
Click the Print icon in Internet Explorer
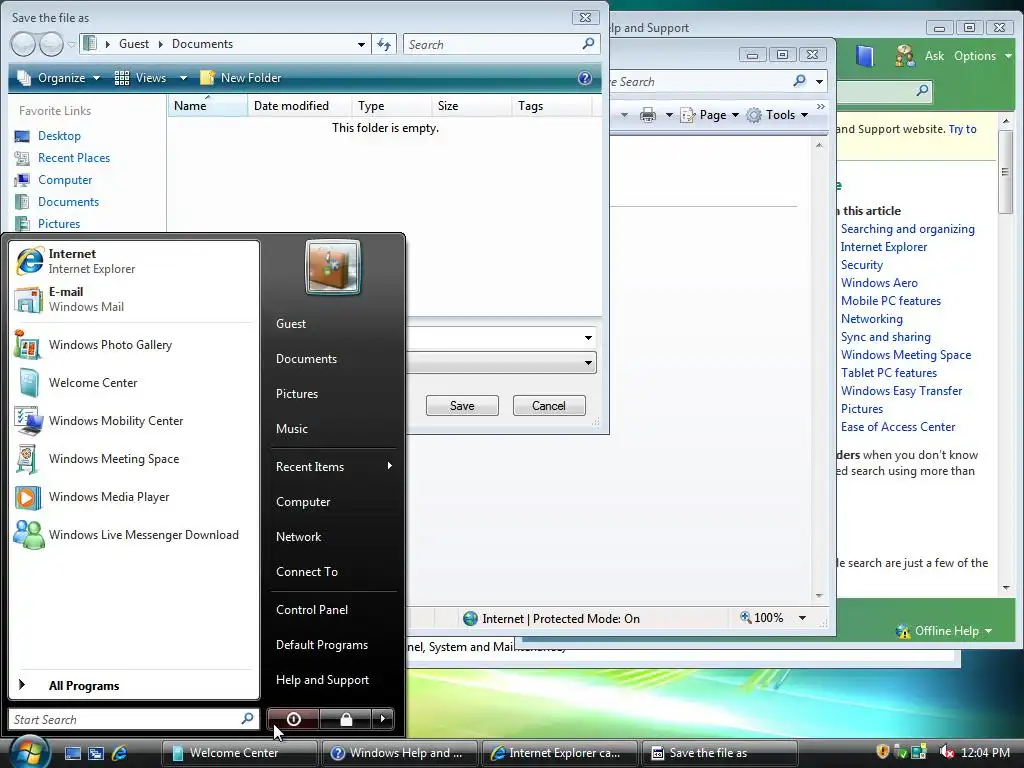pyautogui.click(x=647, y=115)
